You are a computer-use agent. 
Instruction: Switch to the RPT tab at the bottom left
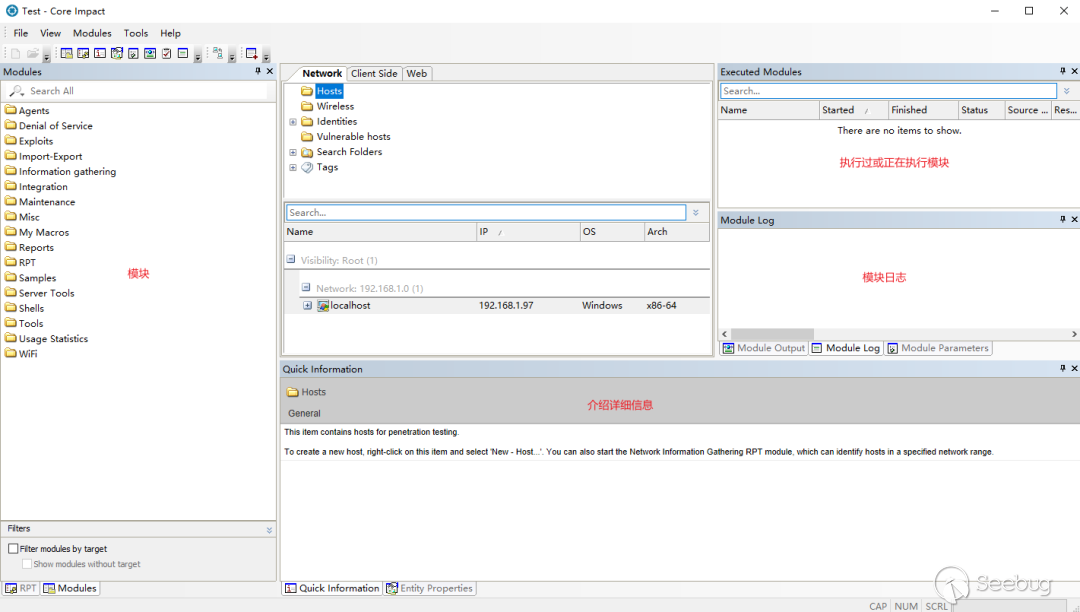pyautogui.click(x=21, y=589)
